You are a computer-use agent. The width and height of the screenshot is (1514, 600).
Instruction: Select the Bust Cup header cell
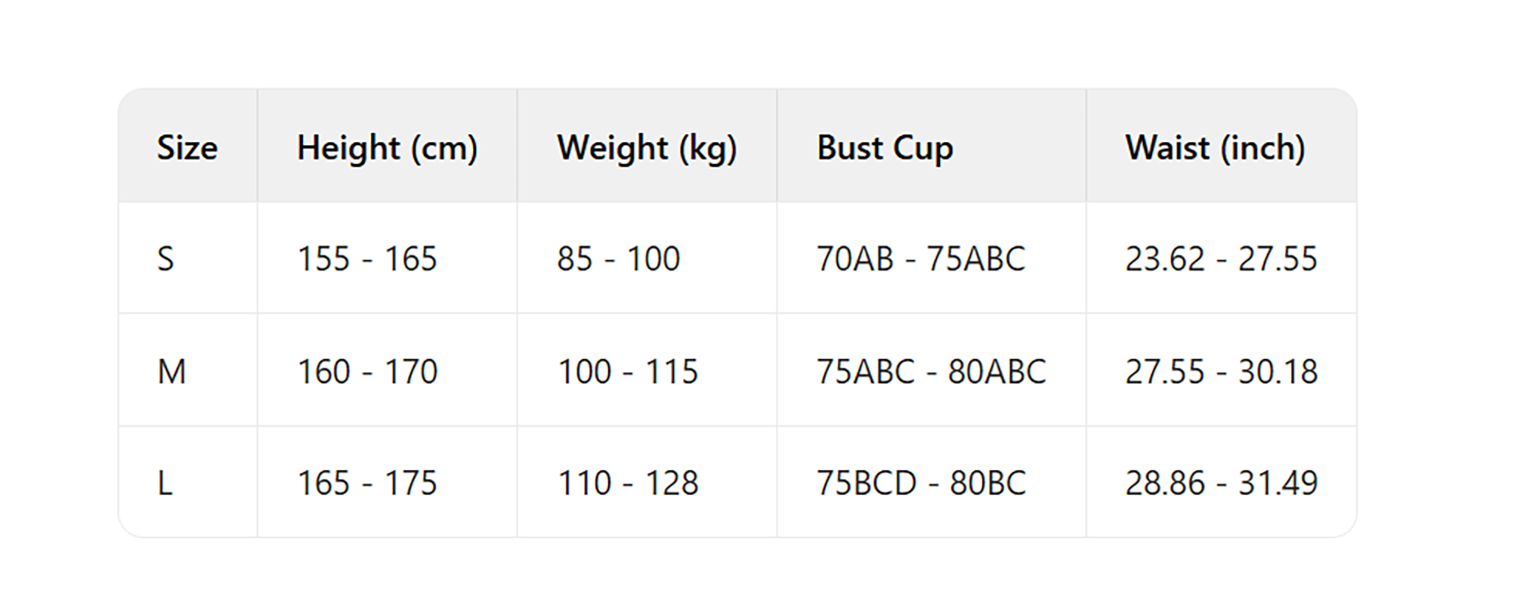pyautogui.click(x=932, y=146)
